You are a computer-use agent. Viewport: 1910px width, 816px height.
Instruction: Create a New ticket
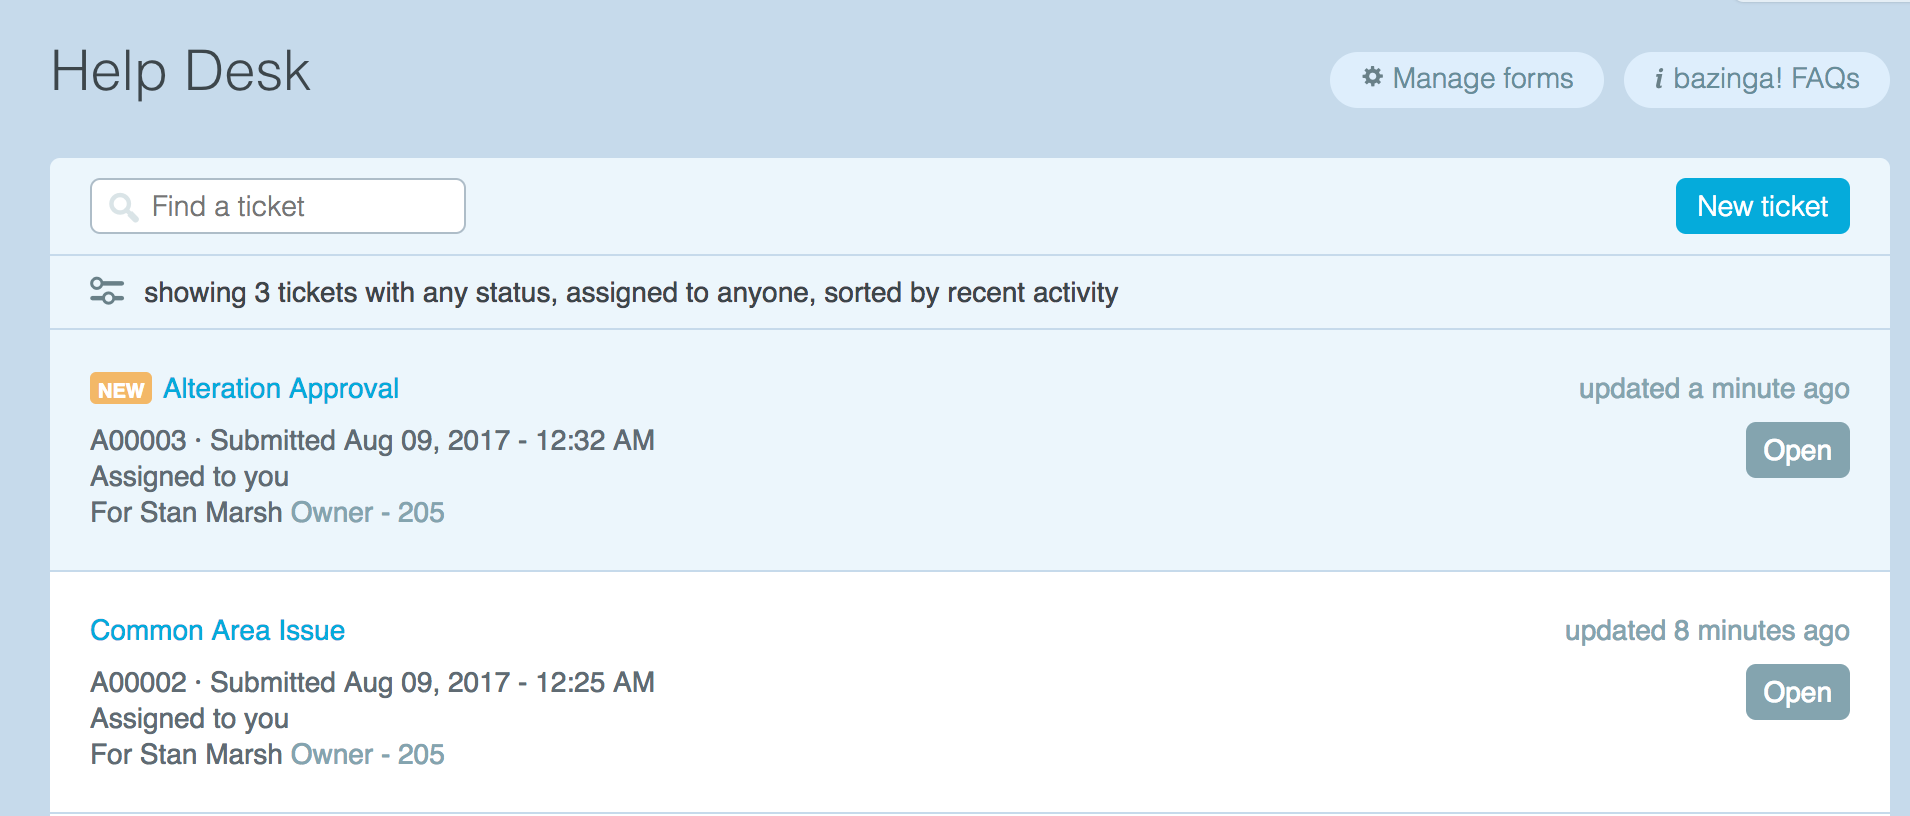1762,206
